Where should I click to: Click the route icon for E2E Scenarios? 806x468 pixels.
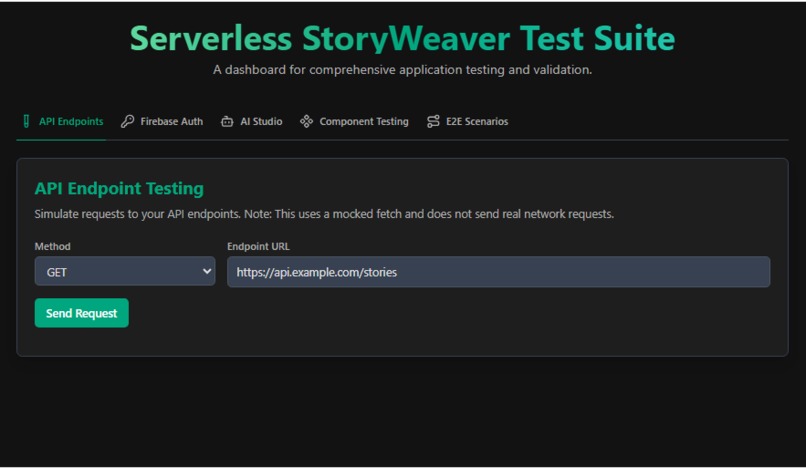click(x=433, y=121)
